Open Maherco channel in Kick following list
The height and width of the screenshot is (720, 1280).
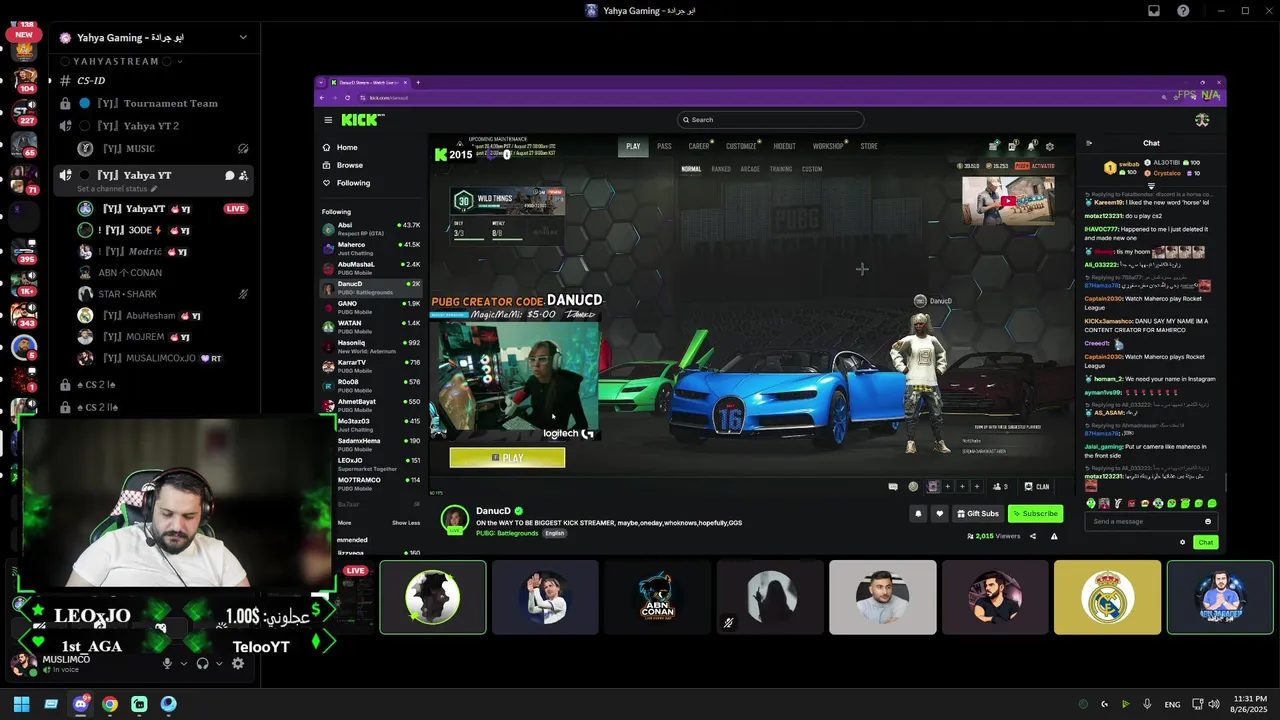[371, 248]
